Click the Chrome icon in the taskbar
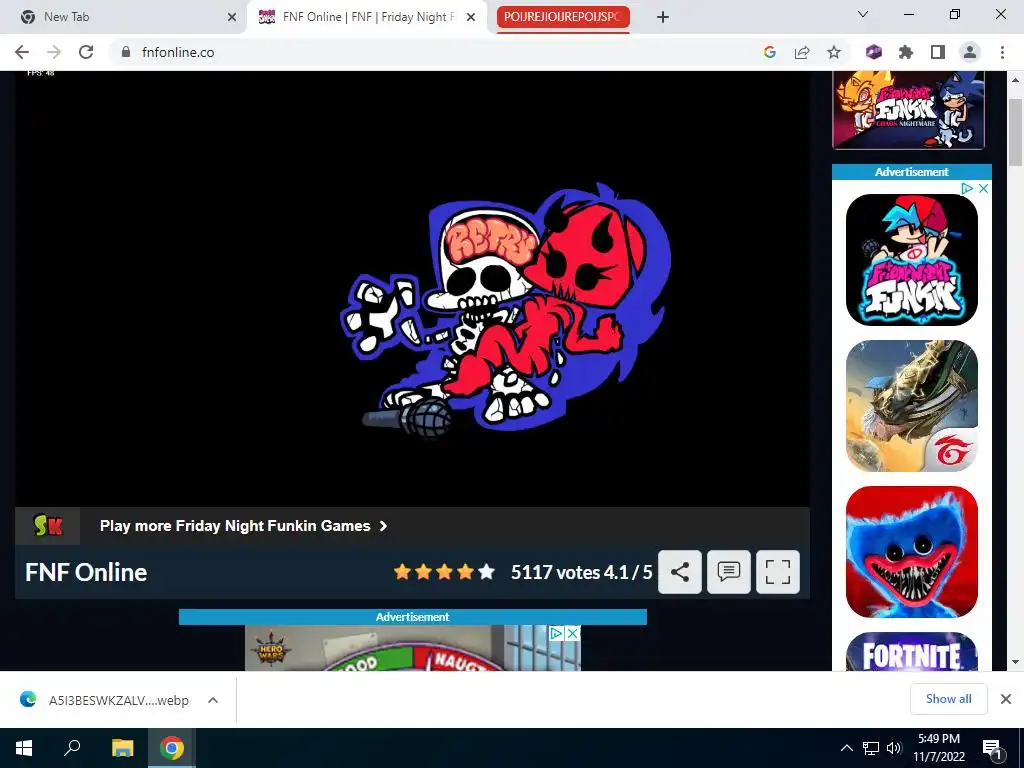Screen dimensions: 1024x768 click(x=172, y=748)
